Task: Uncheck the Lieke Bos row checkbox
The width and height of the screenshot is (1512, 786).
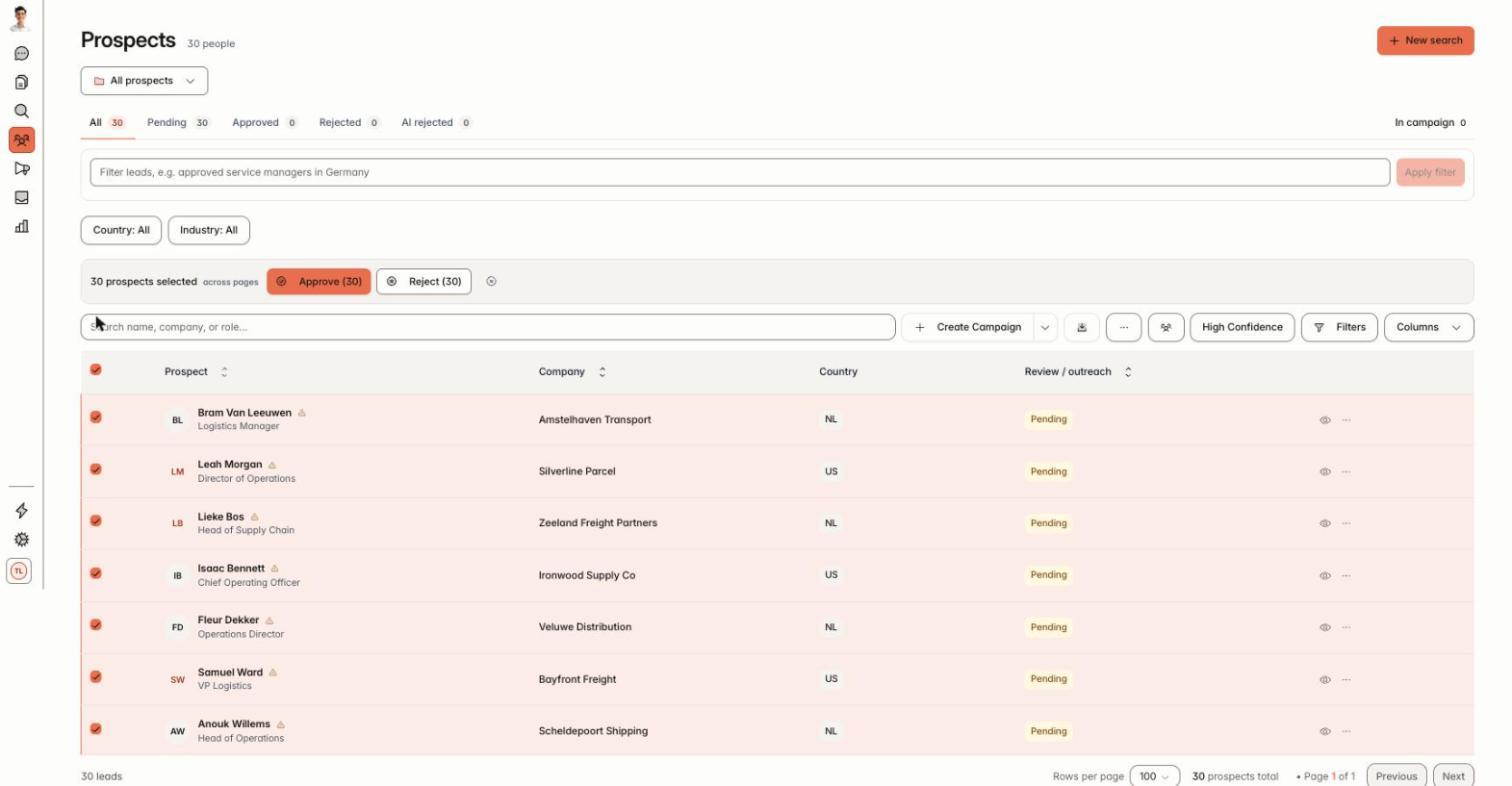Action: (96, 521)
